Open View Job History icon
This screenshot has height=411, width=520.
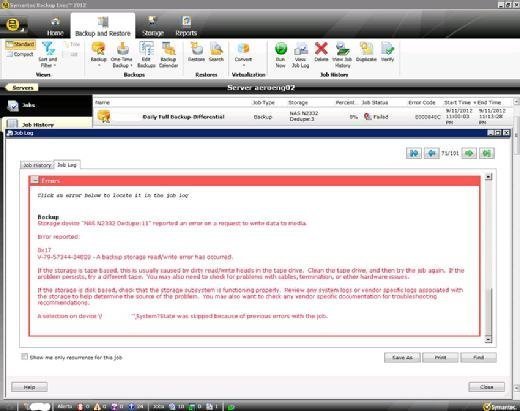[x=342, y=49]
